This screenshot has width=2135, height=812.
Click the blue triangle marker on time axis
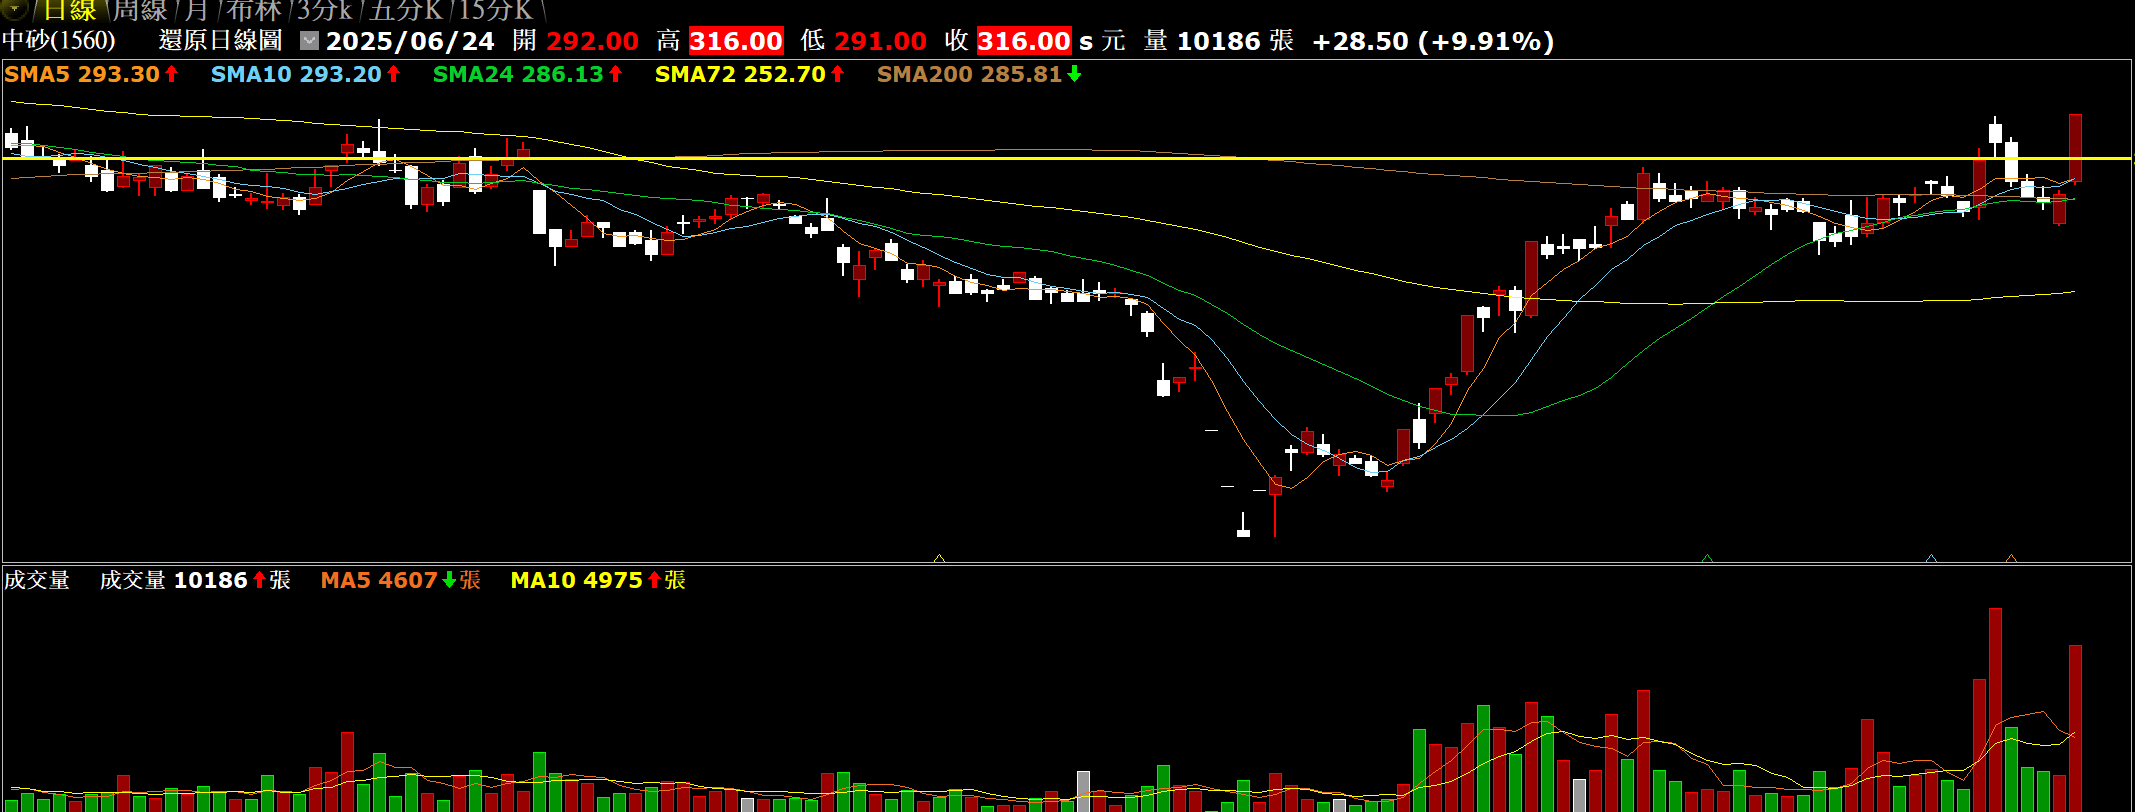pos(1931,558)
